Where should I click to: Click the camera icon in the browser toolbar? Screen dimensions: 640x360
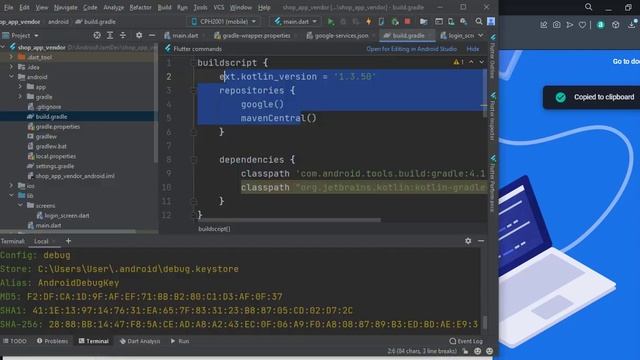click(556, 25)
